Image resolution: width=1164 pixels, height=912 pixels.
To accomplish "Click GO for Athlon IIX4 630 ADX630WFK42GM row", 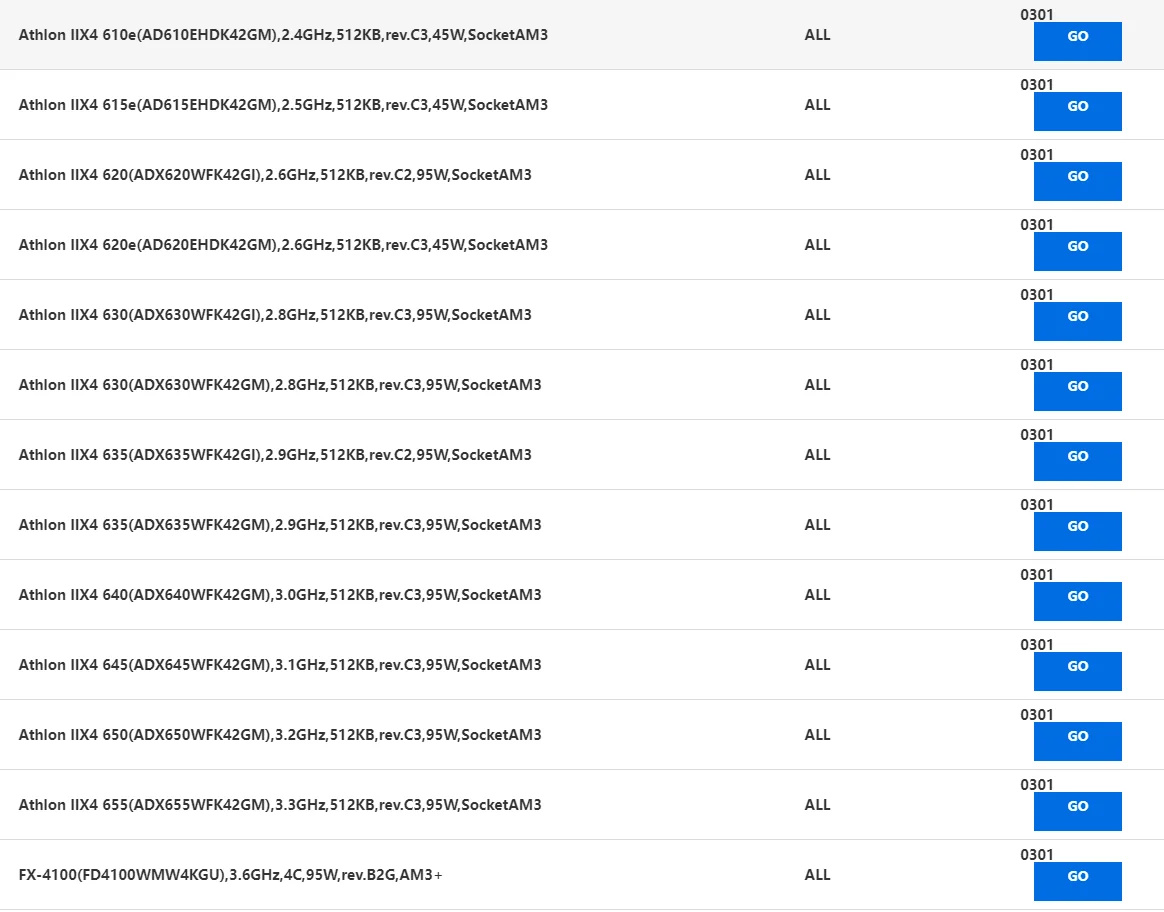I will (x=1077, y=391).
